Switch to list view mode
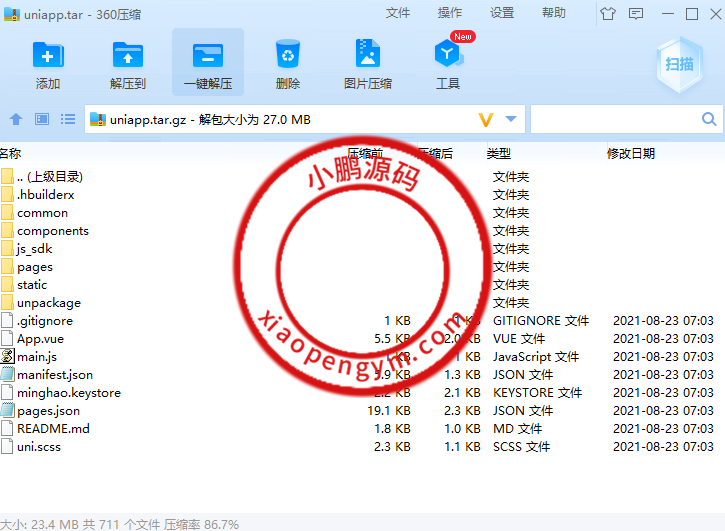 [x=68, y=119]
